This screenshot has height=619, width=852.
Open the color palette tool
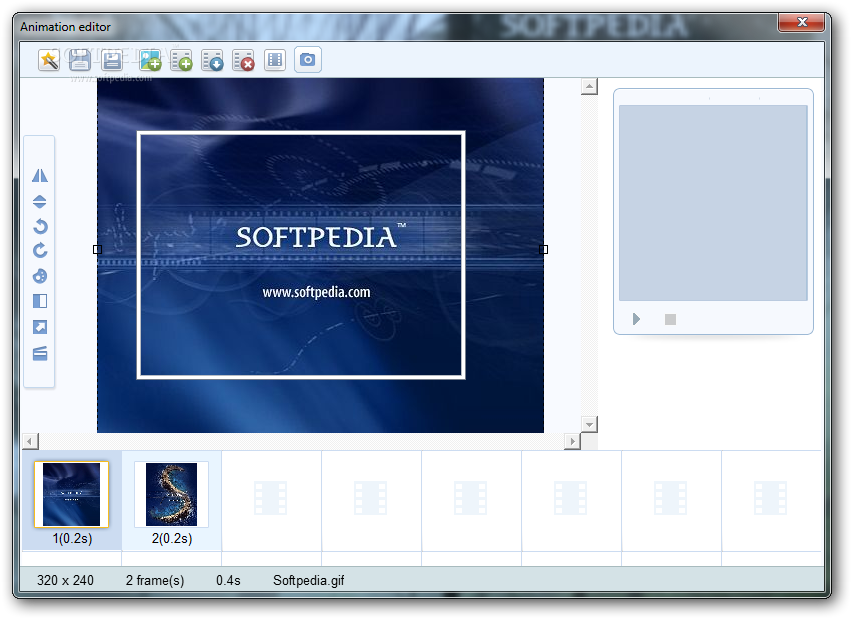click(x=40, y=276)
